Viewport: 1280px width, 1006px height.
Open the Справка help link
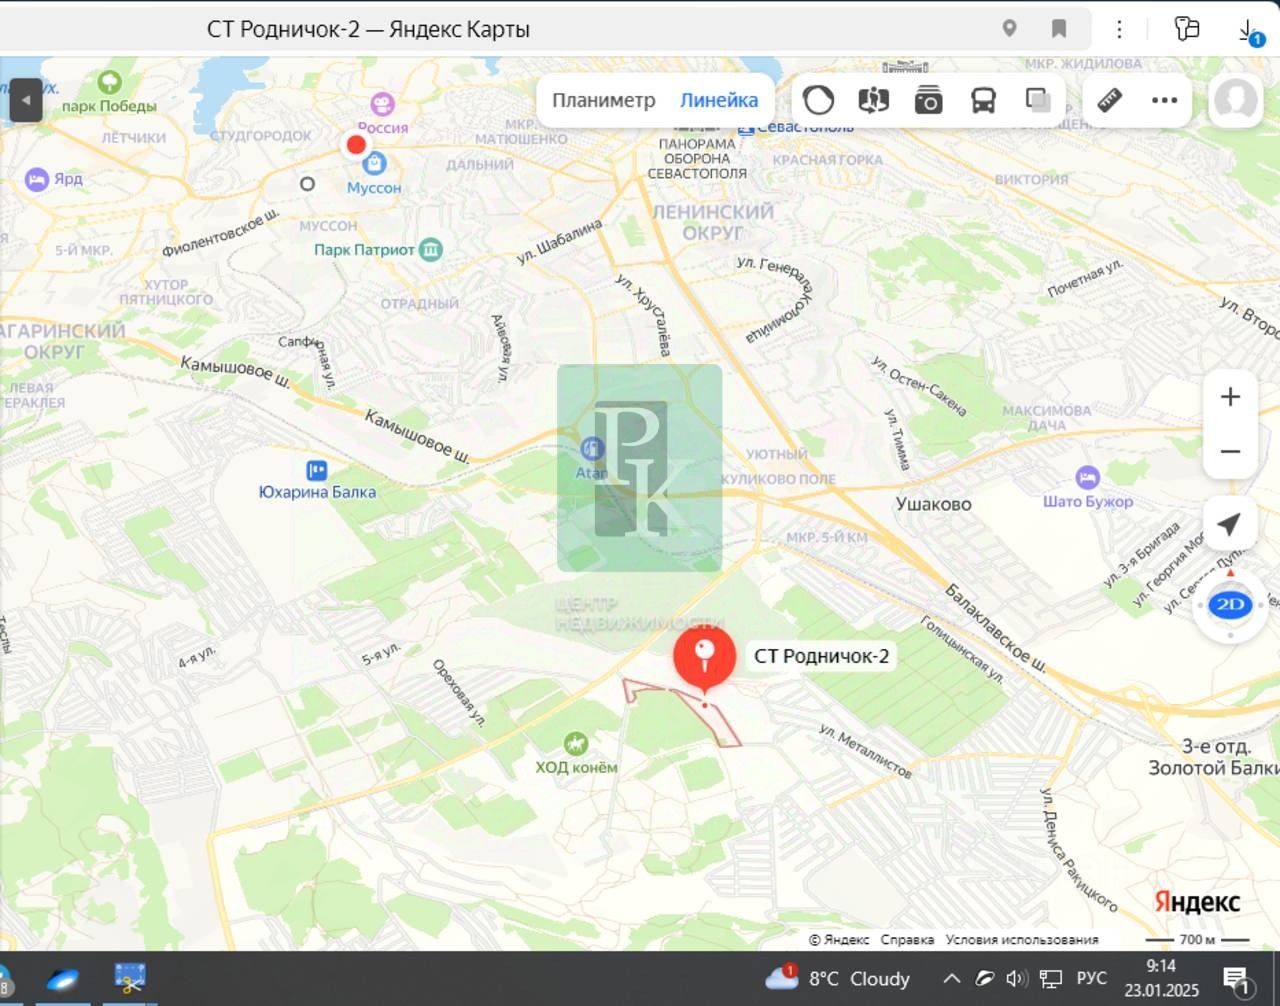tap(907, 940)
